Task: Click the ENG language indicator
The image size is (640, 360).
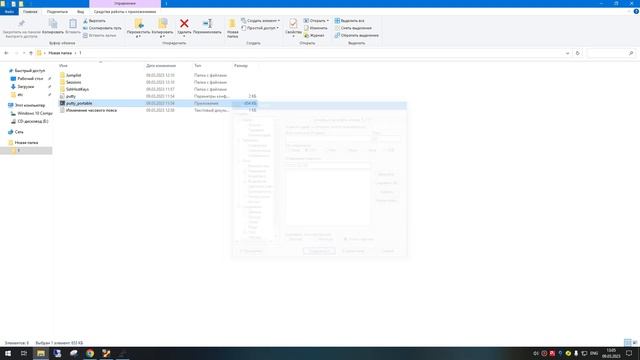Action: coord(594,353)
